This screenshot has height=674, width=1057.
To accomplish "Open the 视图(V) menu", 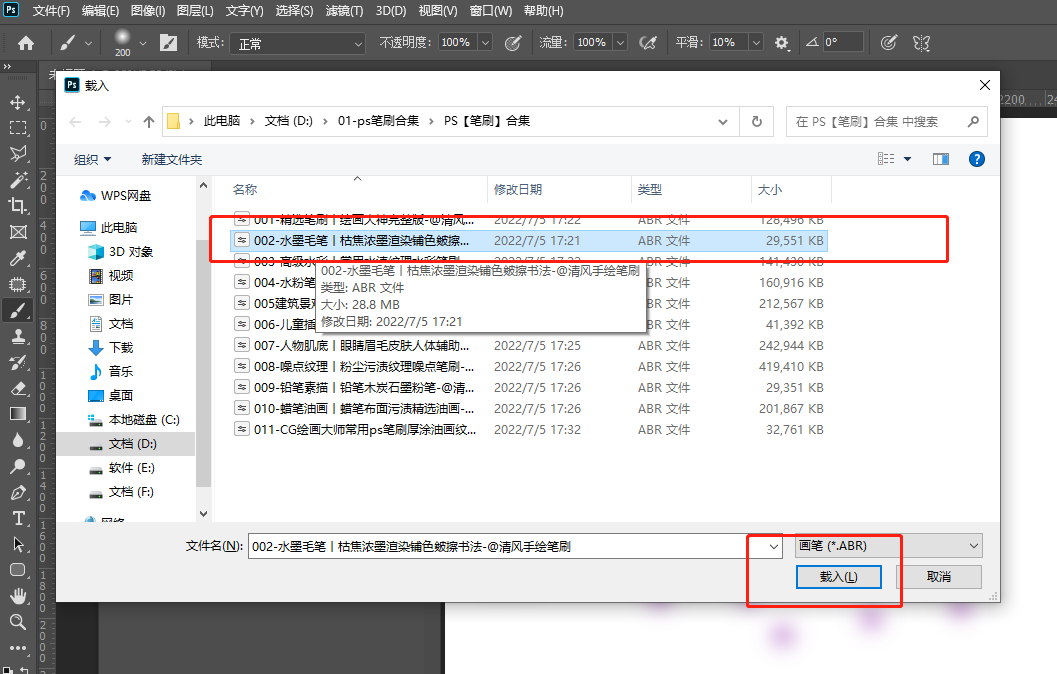I will [437, 11].
